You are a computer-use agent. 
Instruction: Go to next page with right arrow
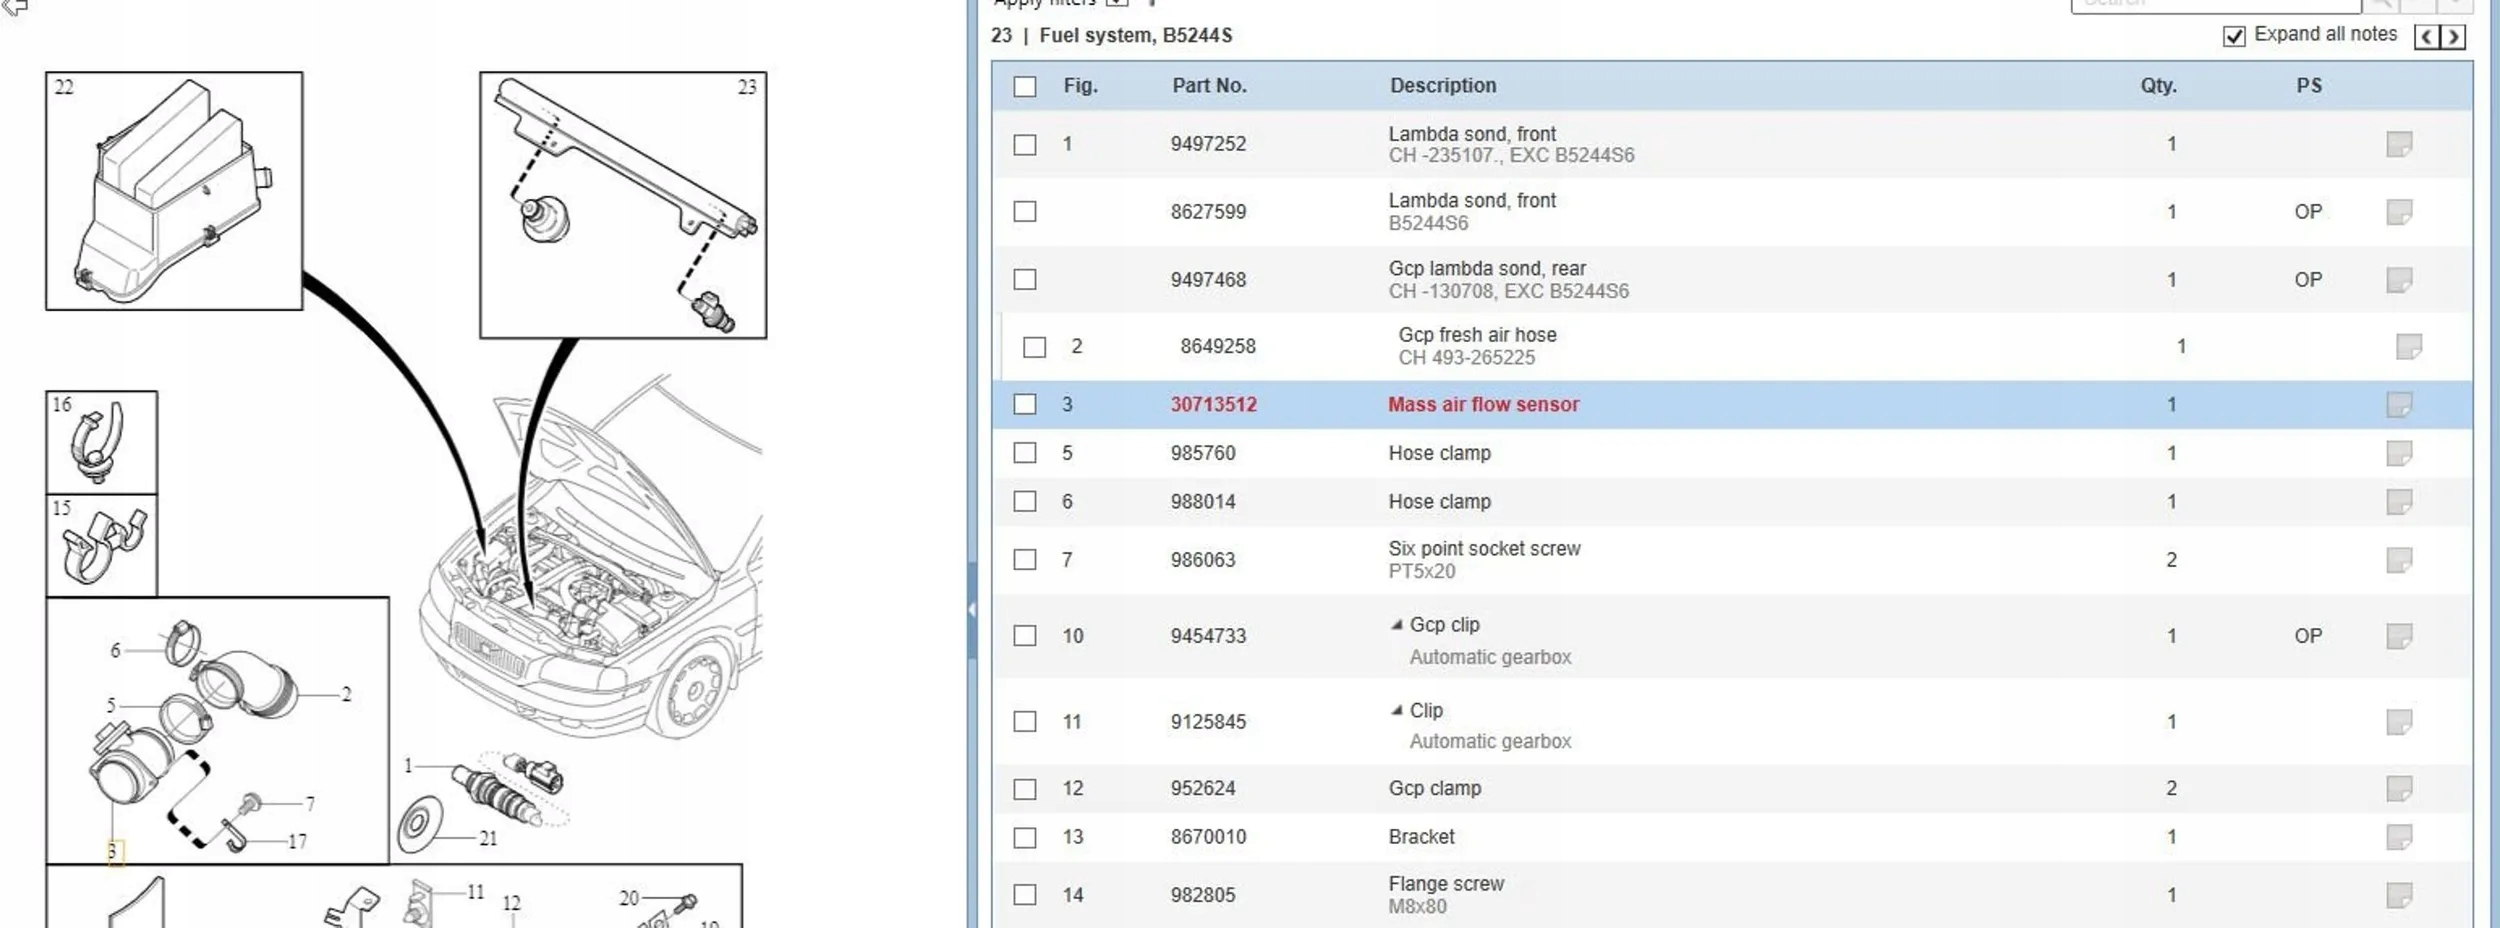[x=2452, y=38]
